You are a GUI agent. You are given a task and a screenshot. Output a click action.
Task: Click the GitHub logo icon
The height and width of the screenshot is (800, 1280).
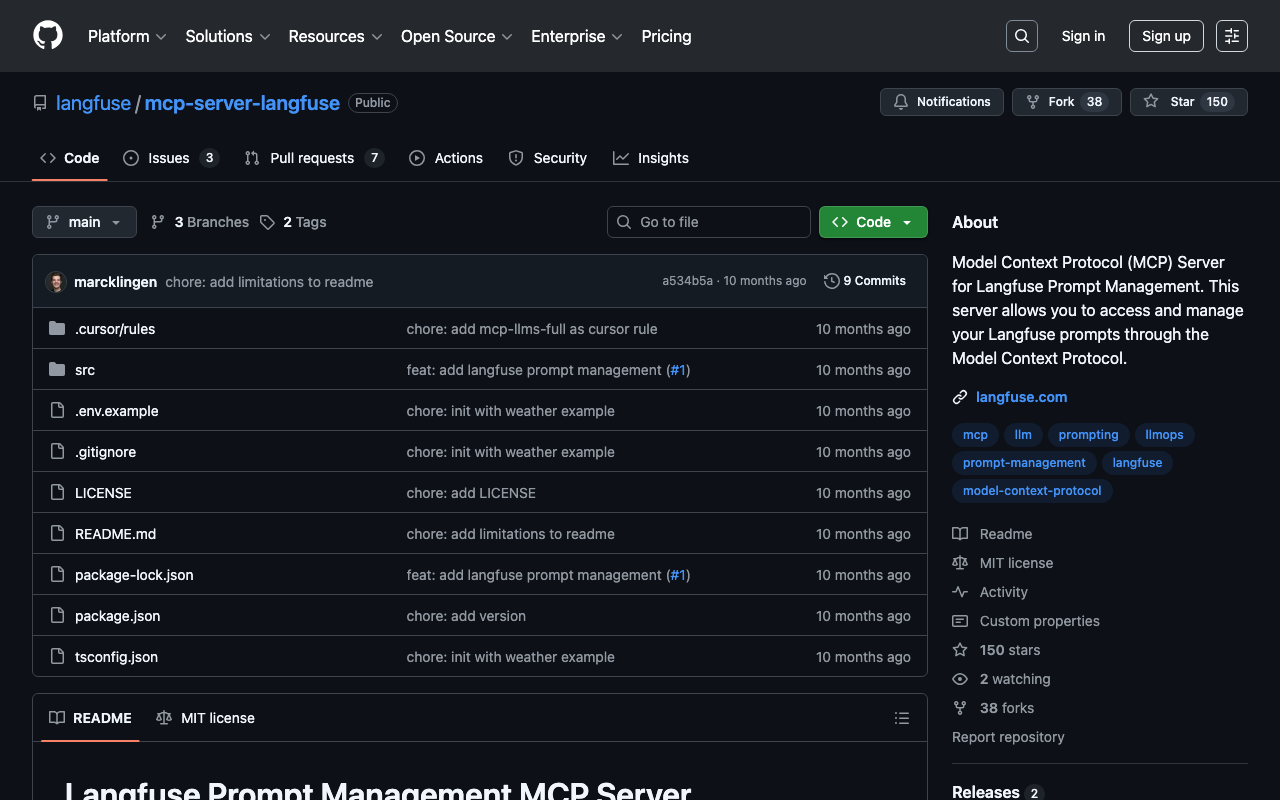pos(48,36)
